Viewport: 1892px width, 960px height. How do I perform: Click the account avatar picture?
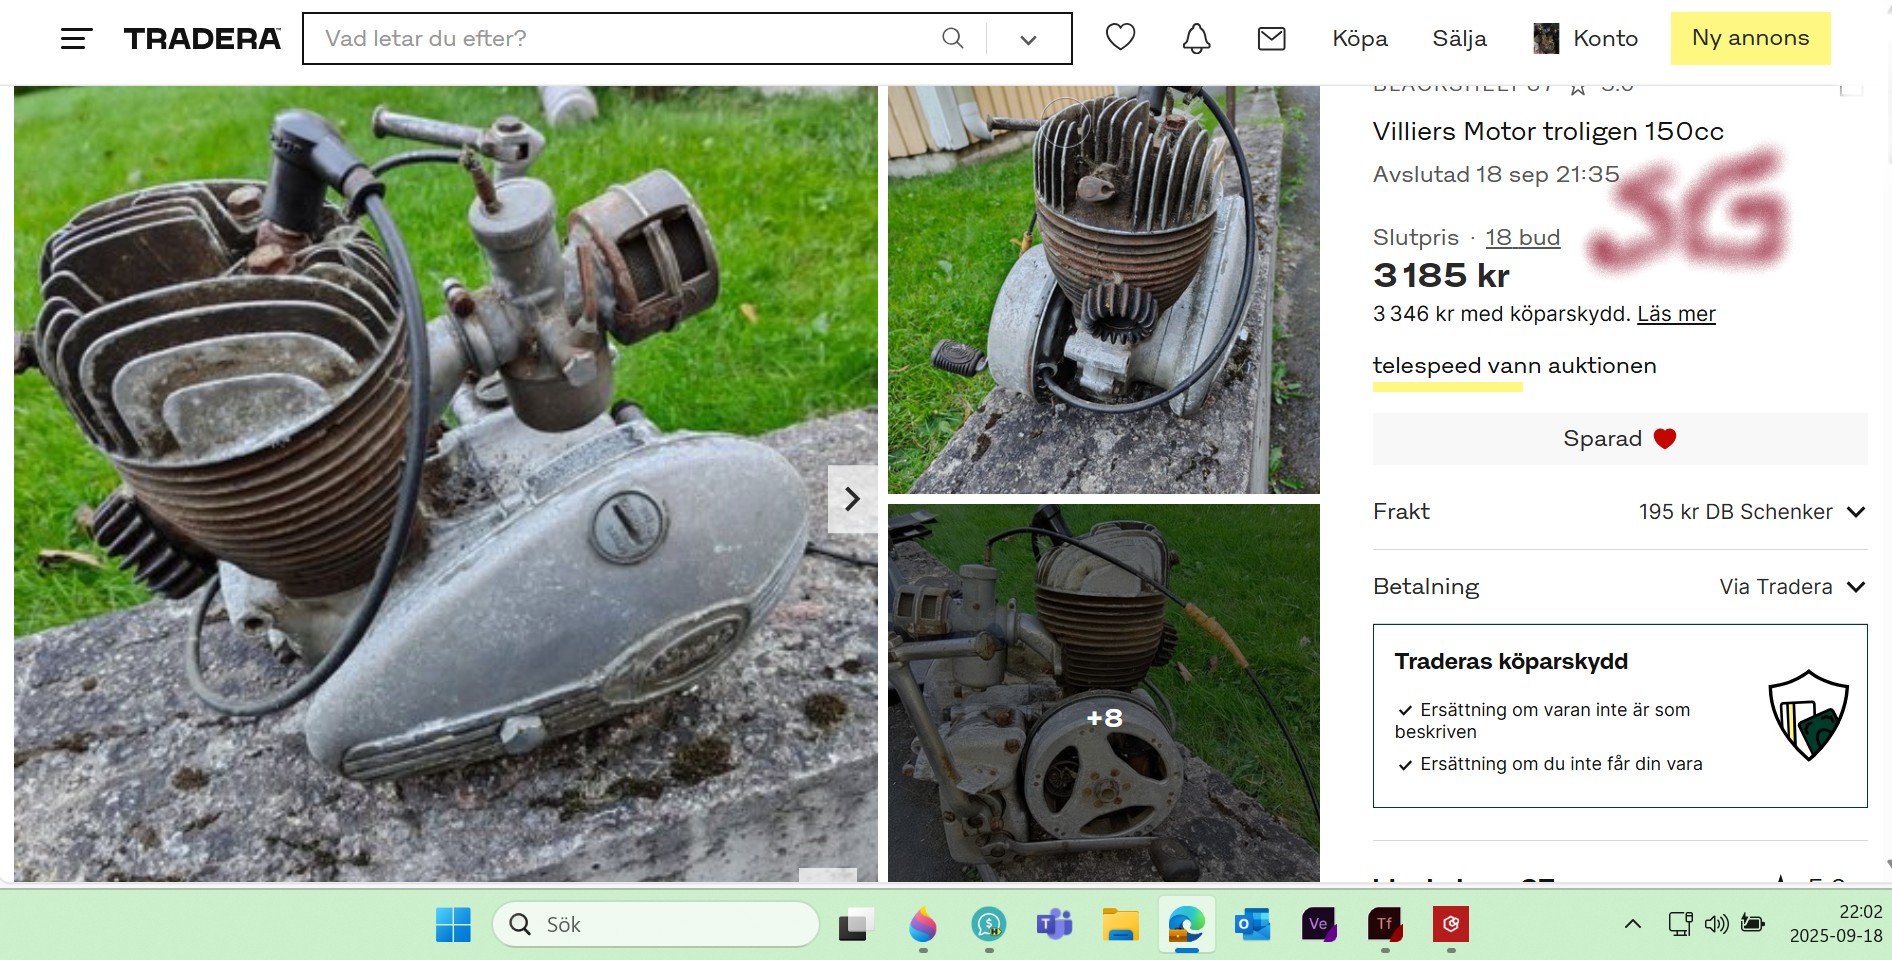point(1546,38)
